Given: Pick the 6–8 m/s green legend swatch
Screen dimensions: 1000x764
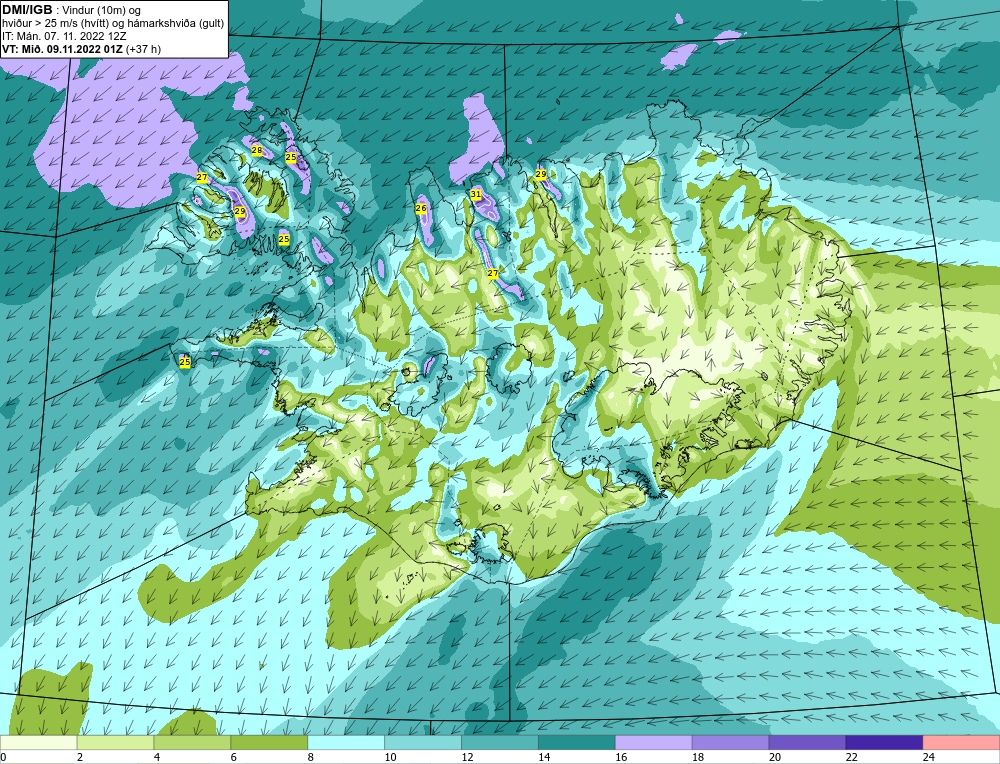Looking at the screenshot, I should coord(269,742).
